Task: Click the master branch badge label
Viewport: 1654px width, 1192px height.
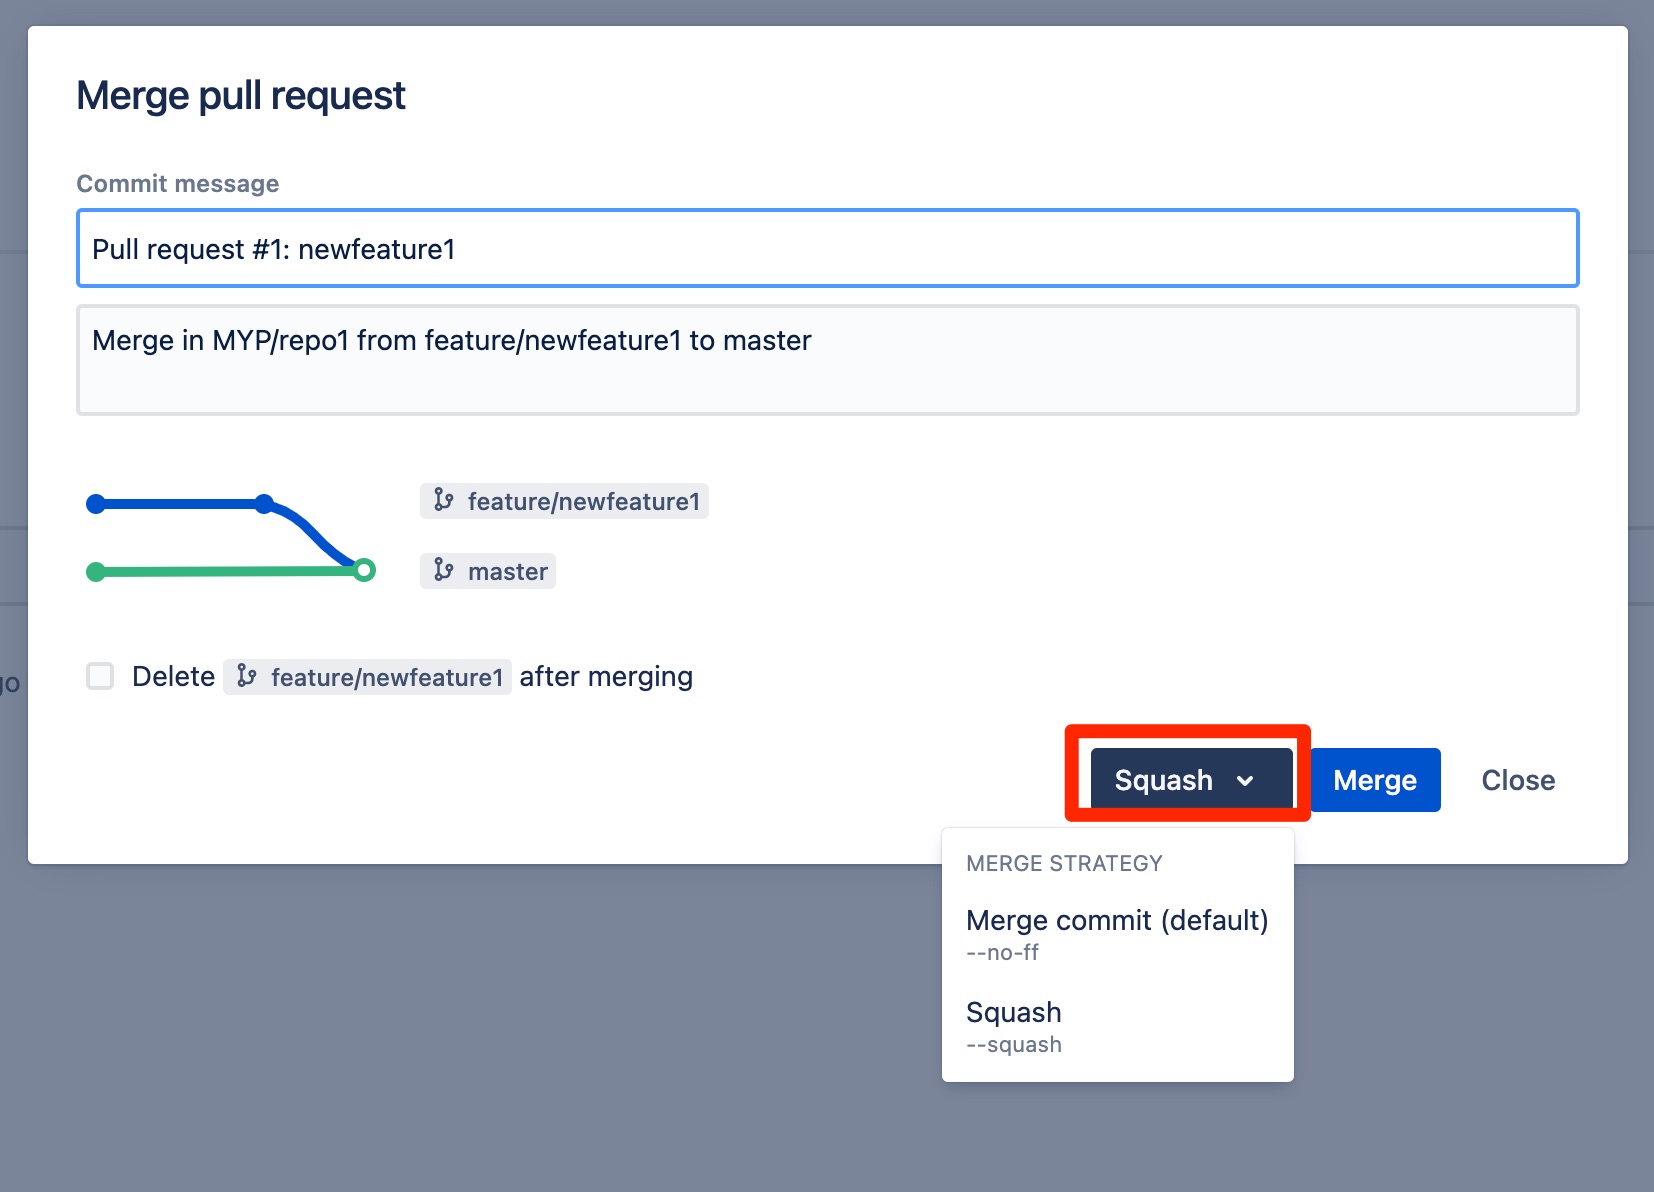Action: [488, 571]
